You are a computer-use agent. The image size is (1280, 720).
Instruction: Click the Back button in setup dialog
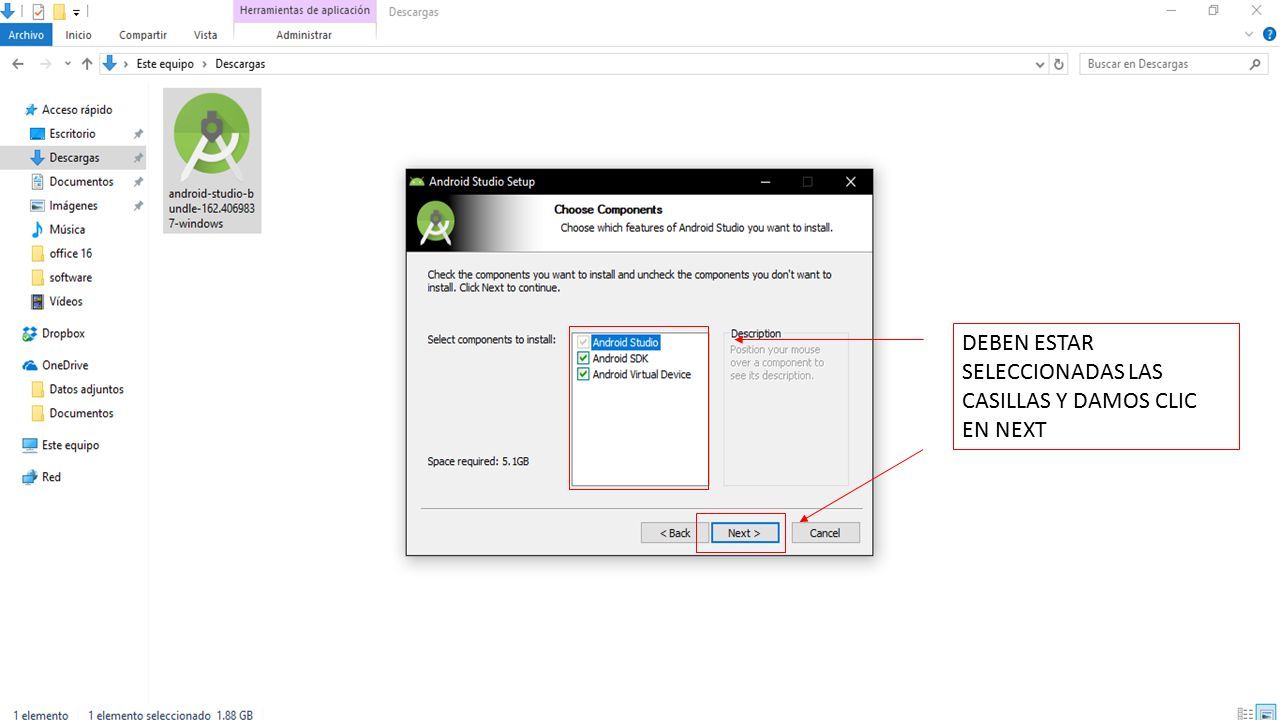click(x=675, y=533)
